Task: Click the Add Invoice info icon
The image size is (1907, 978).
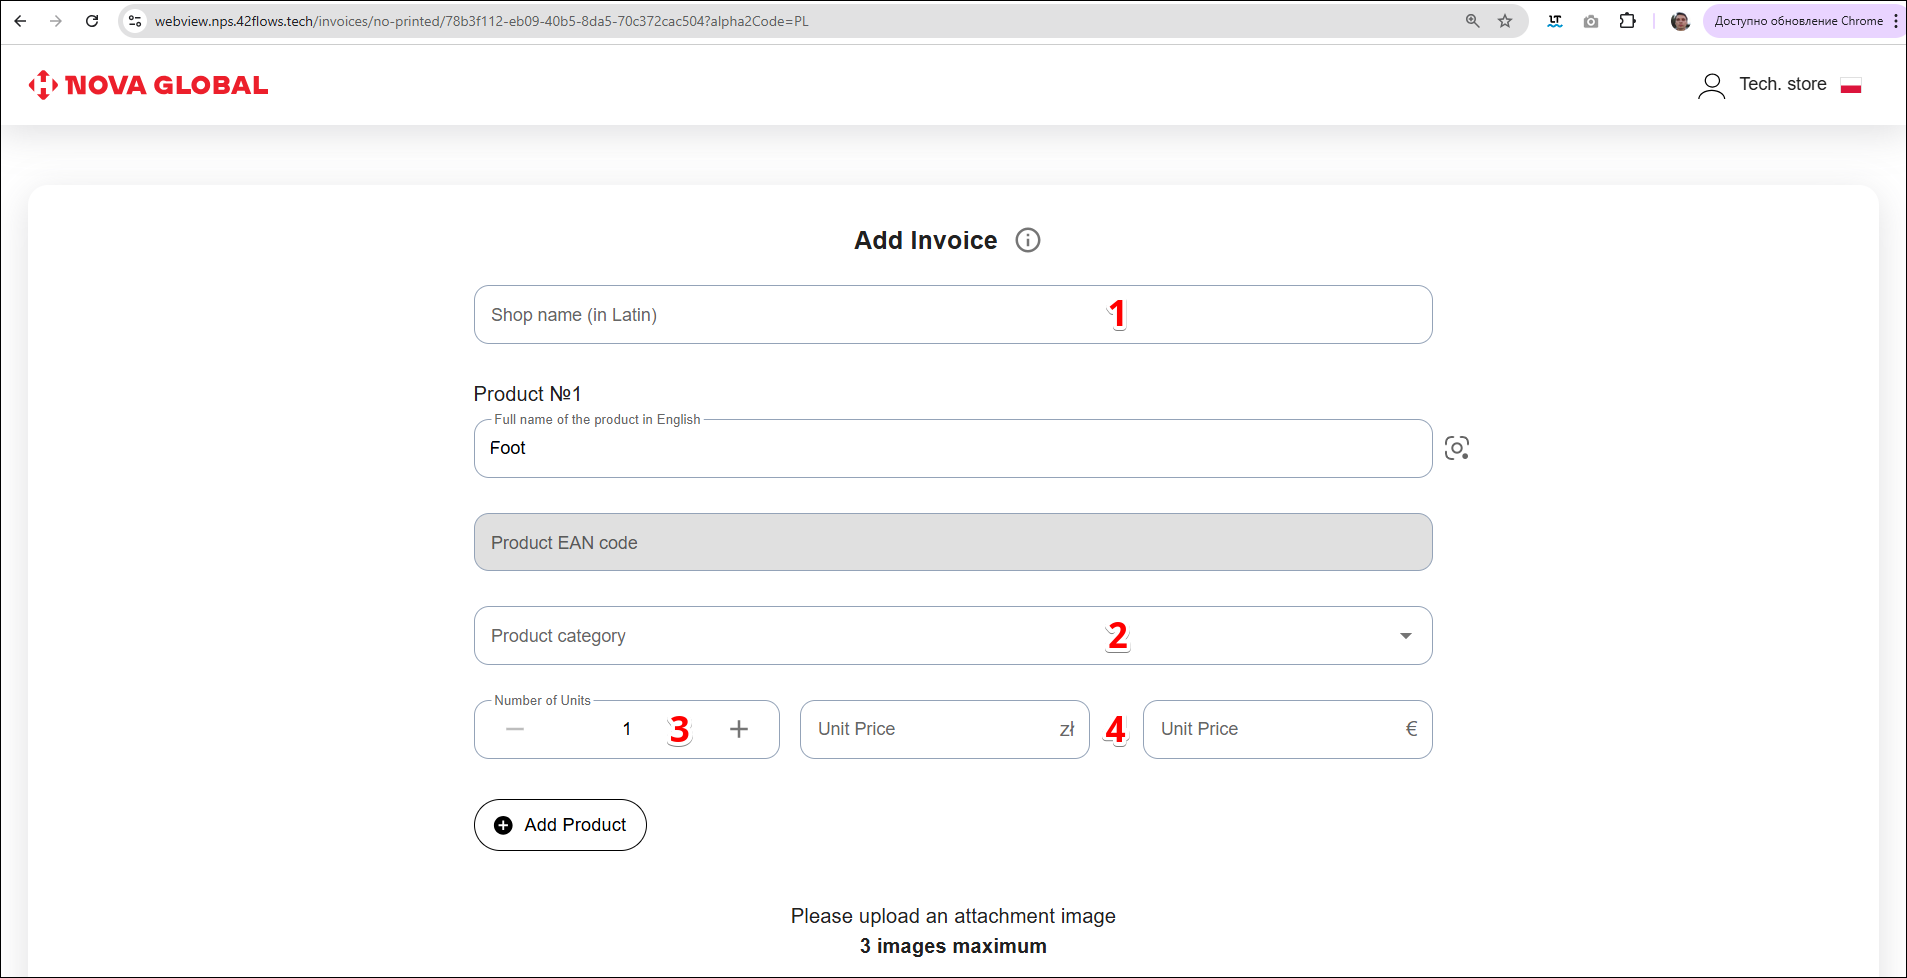Action: point(1027,240)
